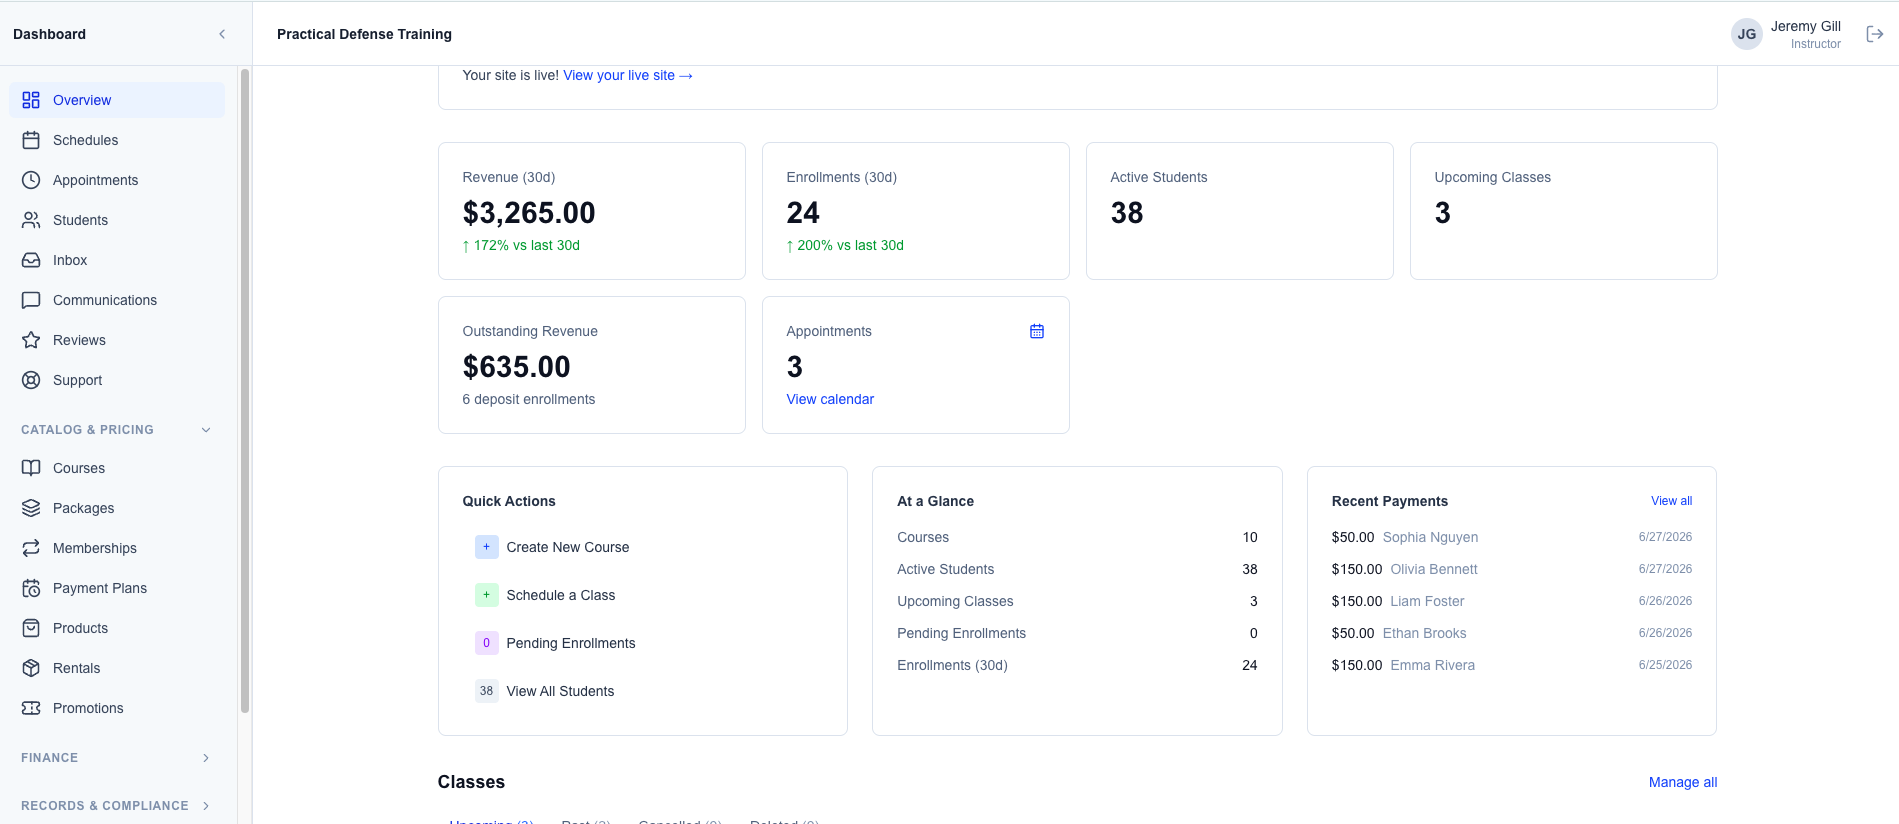This screenshot has height=824, width=1899.
Task: Click the sidebar vertical scrollbar
Action: click(x=245, y=390)
